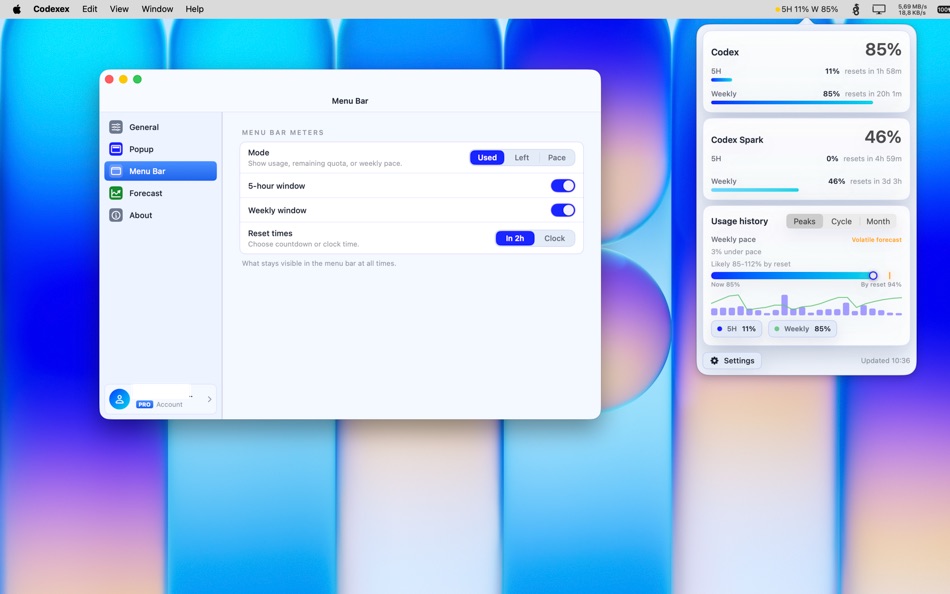This screenshot has height=594, width=950.
Task: Click the blue account avatar icon
Action: coord(119,399)
